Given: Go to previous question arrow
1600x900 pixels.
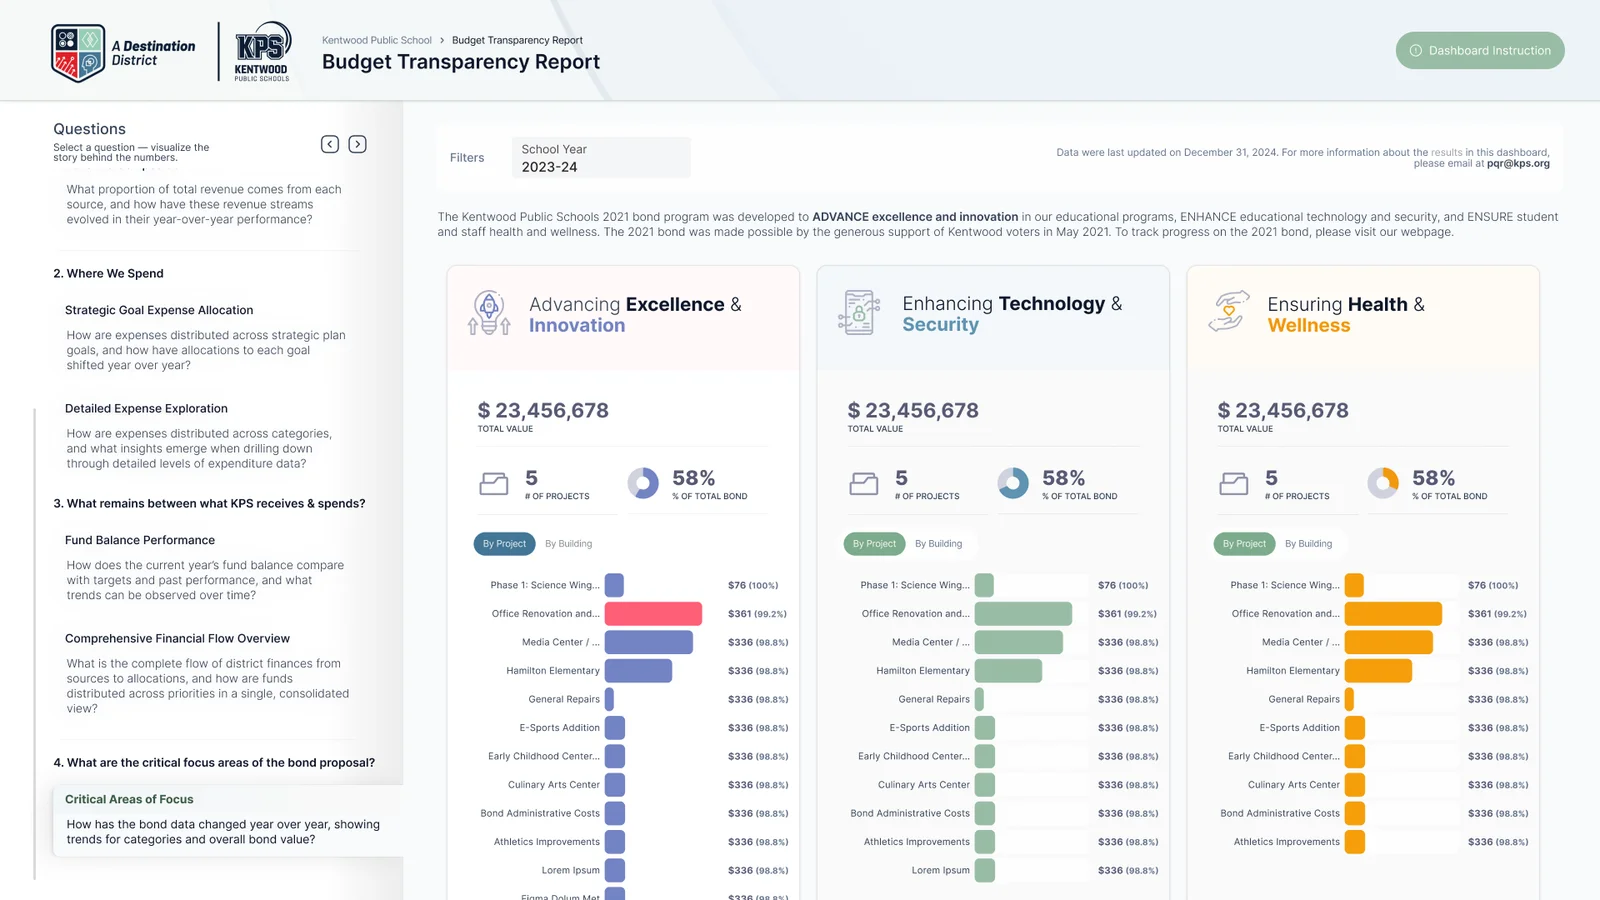Looking at the screenshot, I should click(330, 144).
